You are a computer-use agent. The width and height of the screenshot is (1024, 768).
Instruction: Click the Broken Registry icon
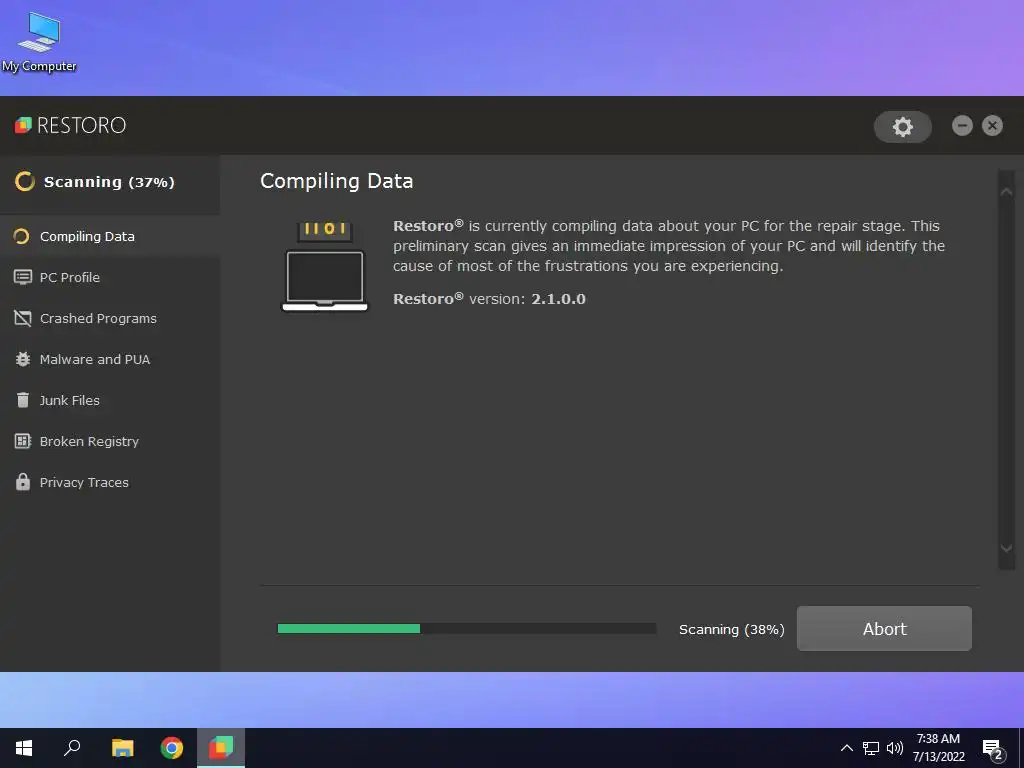[x=23, y=441]
